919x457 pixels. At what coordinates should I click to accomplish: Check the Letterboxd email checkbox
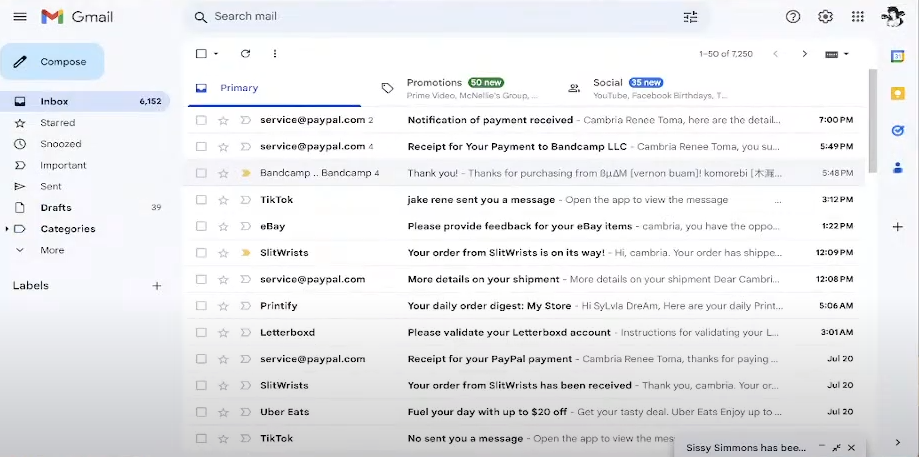pos(201,332)
